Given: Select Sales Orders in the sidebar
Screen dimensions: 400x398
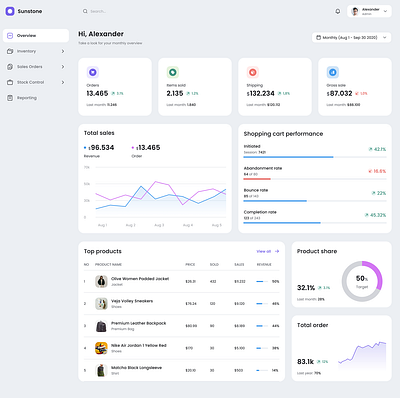Looking at the screenshot, I should [x=36, y=67].
